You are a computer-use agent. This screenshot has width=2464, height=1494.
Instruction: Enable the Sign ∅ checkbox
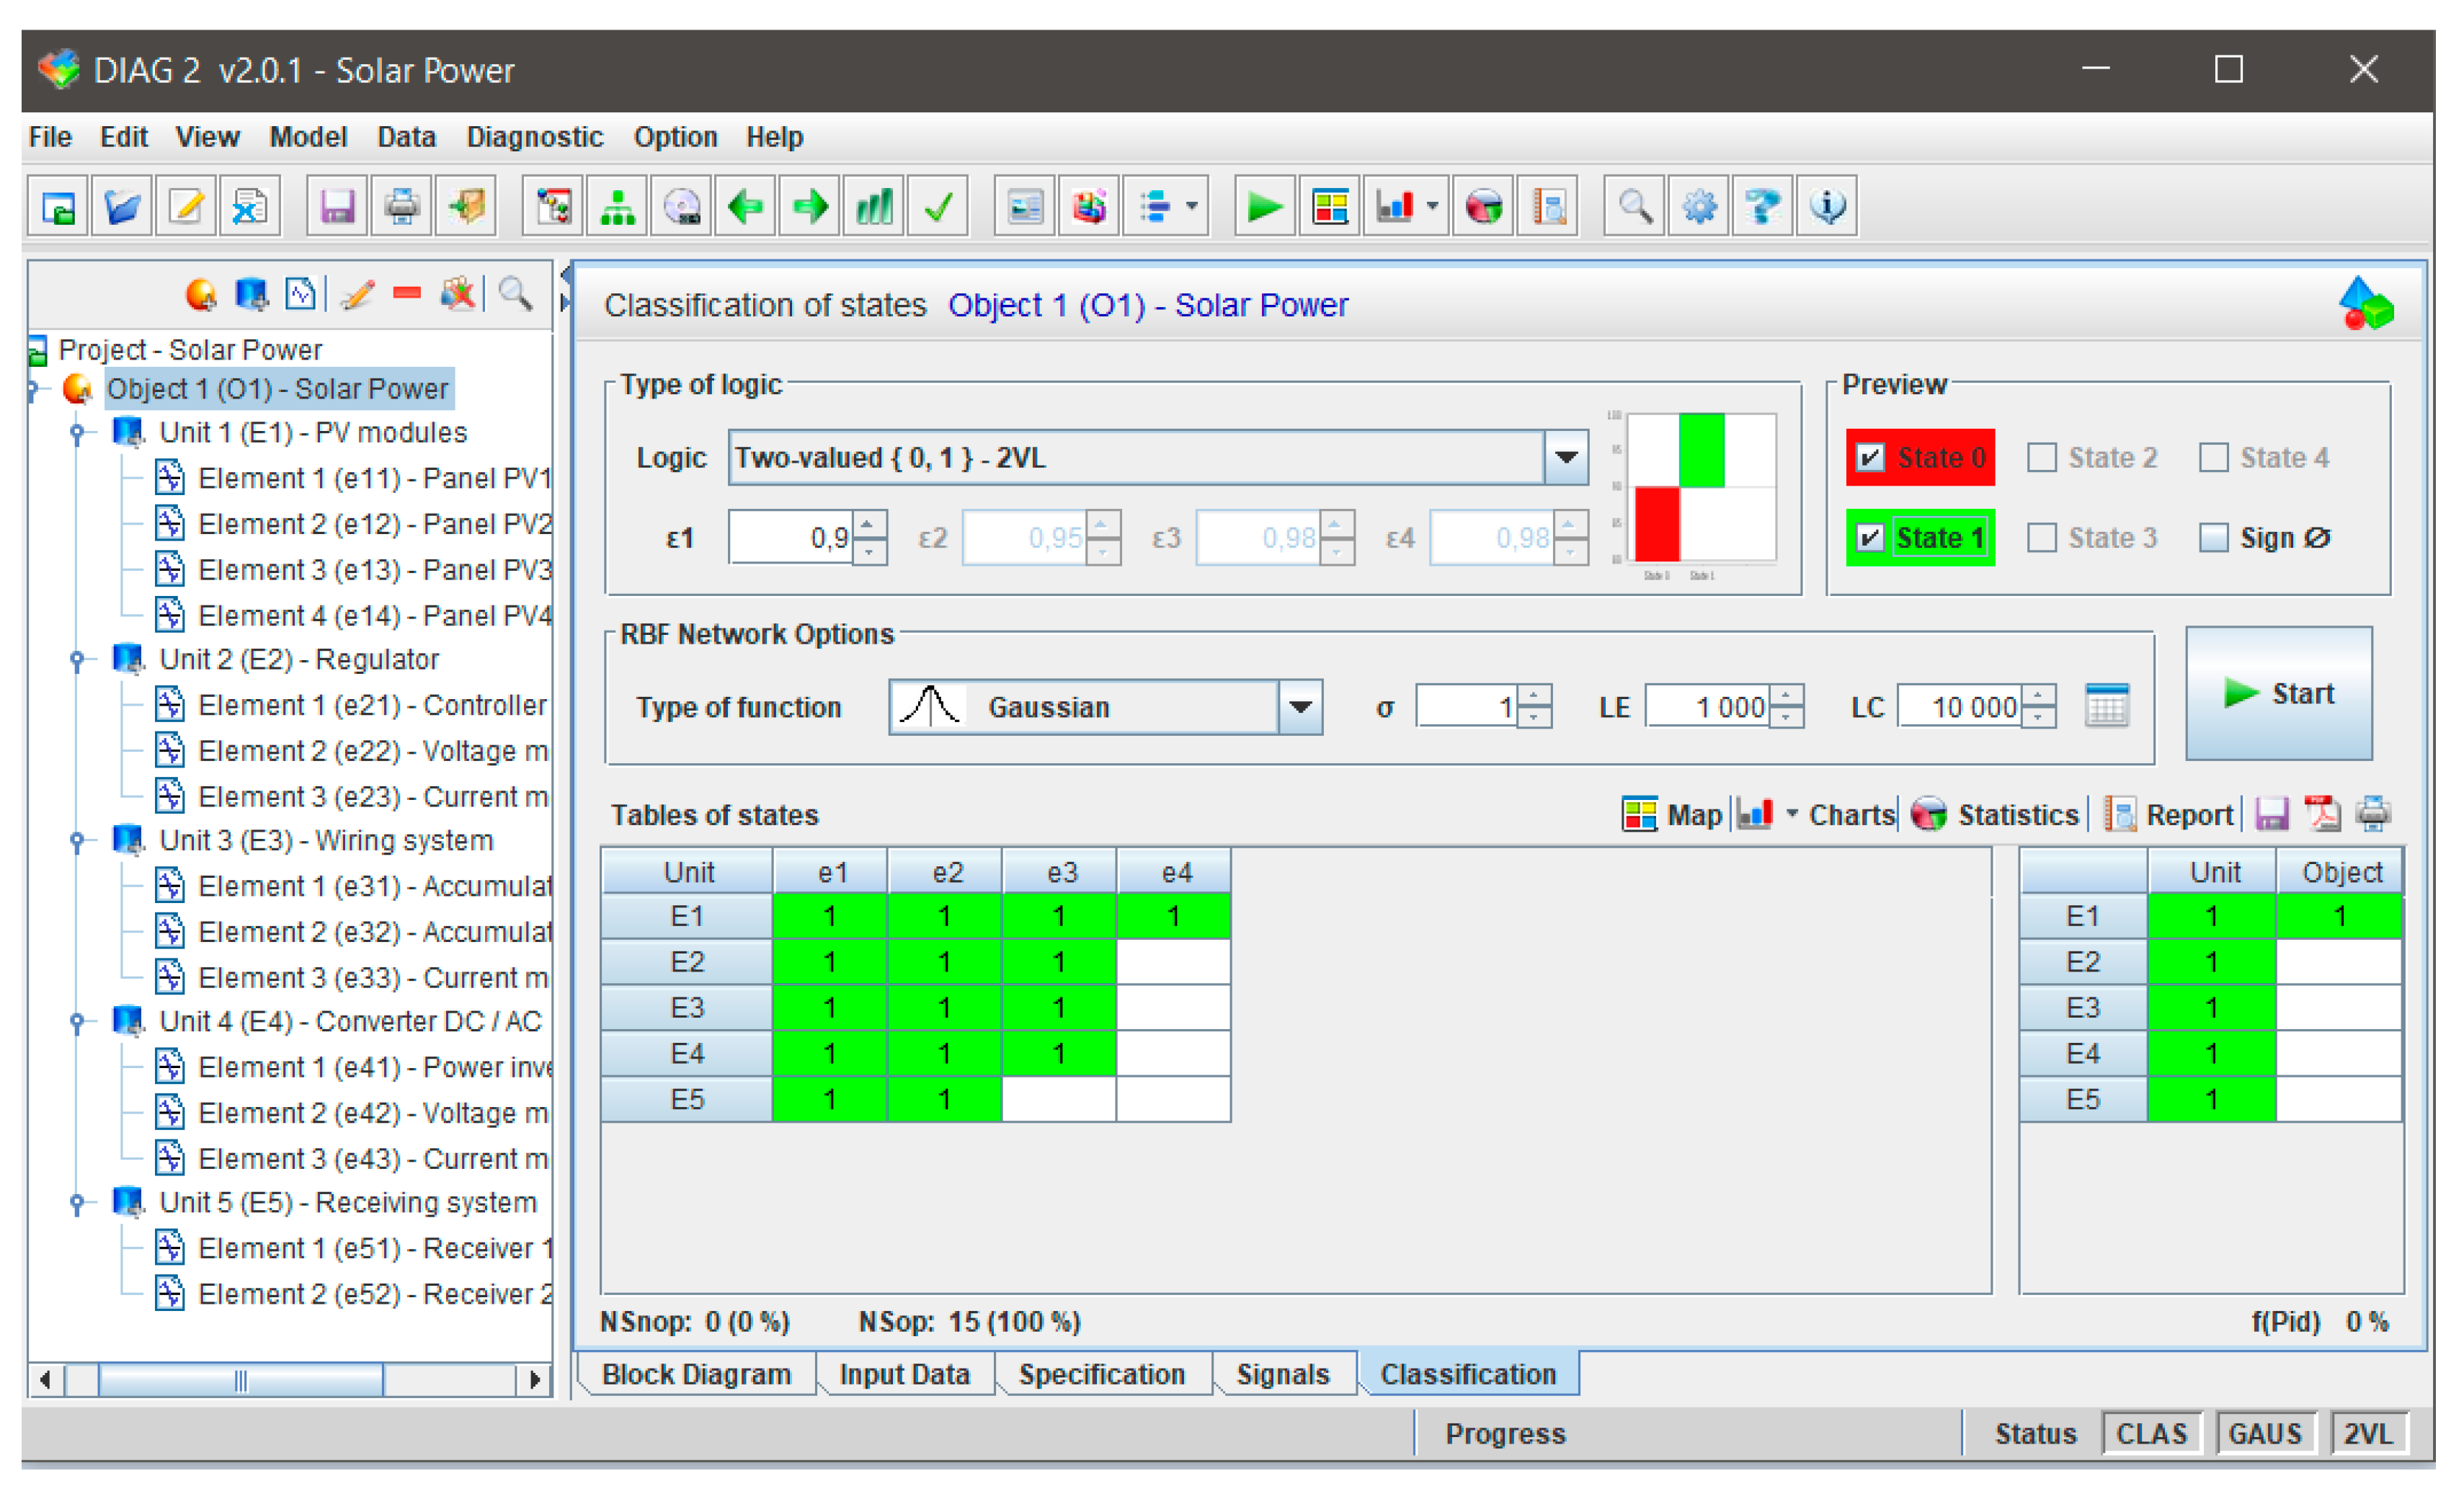pos(2213,538)
